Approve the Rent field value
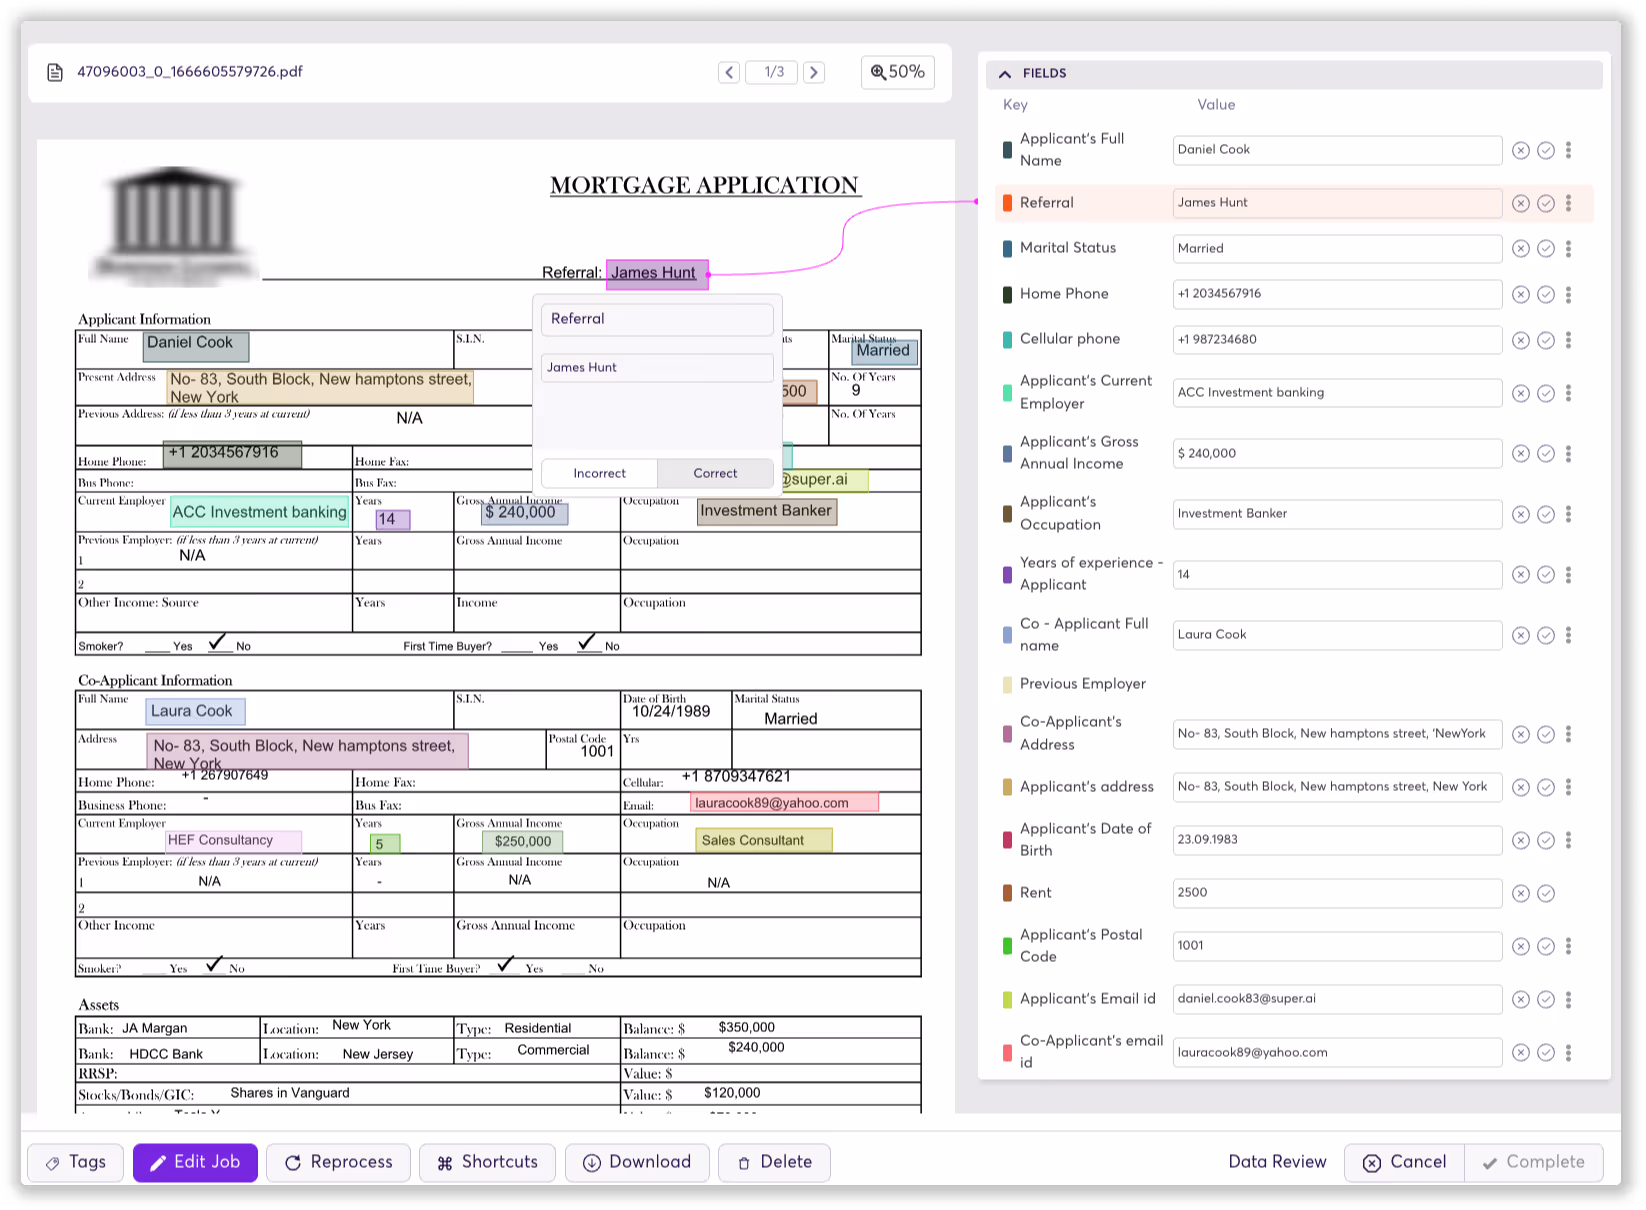The width and height of the screenshot is (1646, 1210). point(1546,893)
